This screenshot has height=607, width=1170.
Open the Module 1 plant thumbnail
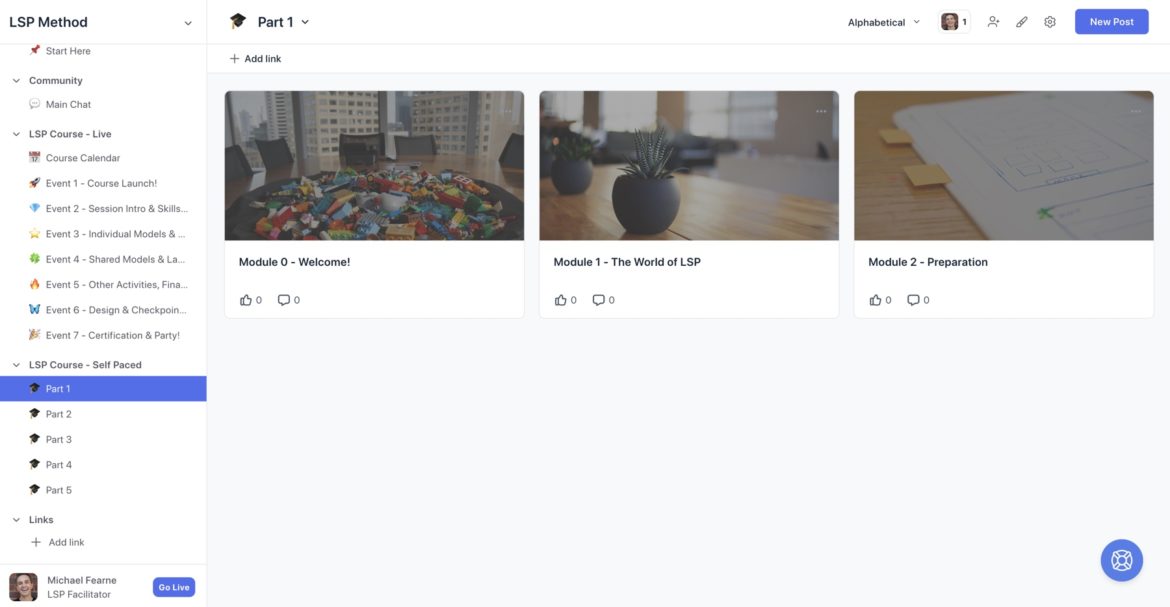pos(689,166)
